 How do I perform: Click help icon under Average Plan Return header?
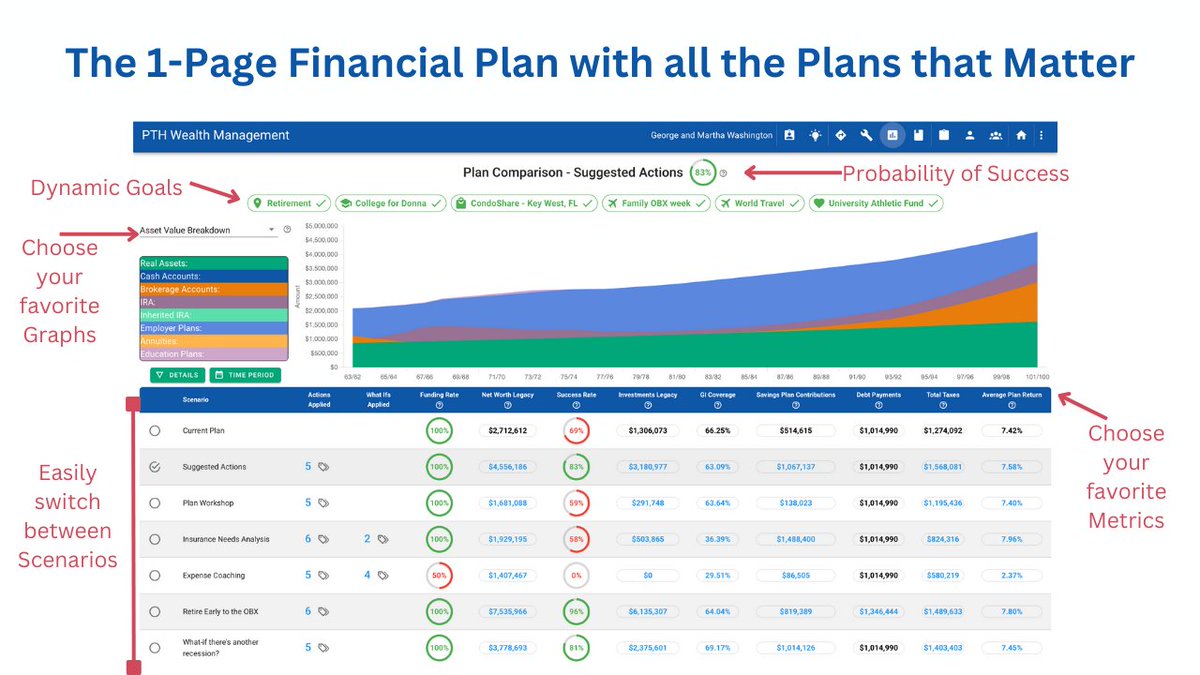[1010, 405]
